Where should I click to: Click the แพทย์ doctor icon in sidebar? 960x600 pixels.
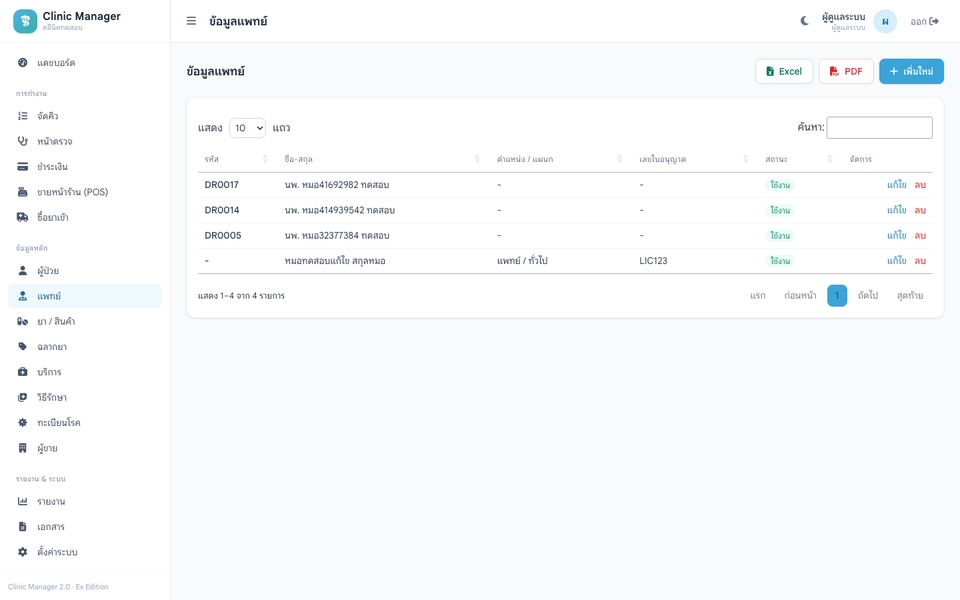[23, 296]
